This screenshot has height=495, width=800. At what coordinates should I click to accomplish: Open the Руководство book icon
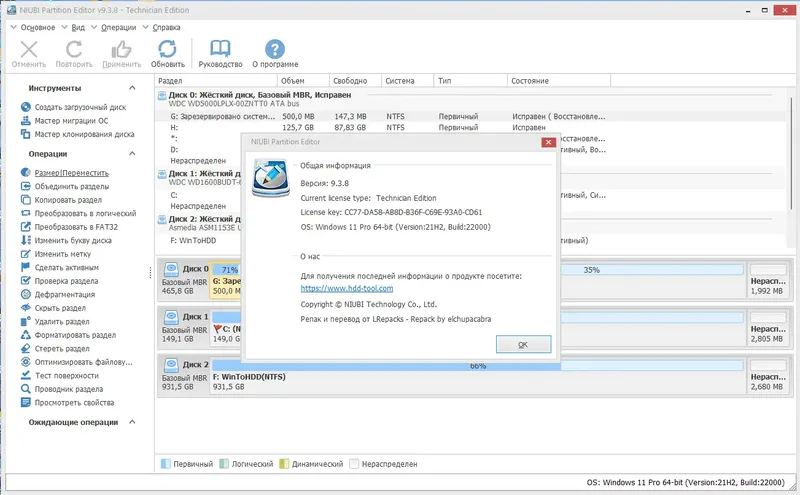(x=220, y=50)
